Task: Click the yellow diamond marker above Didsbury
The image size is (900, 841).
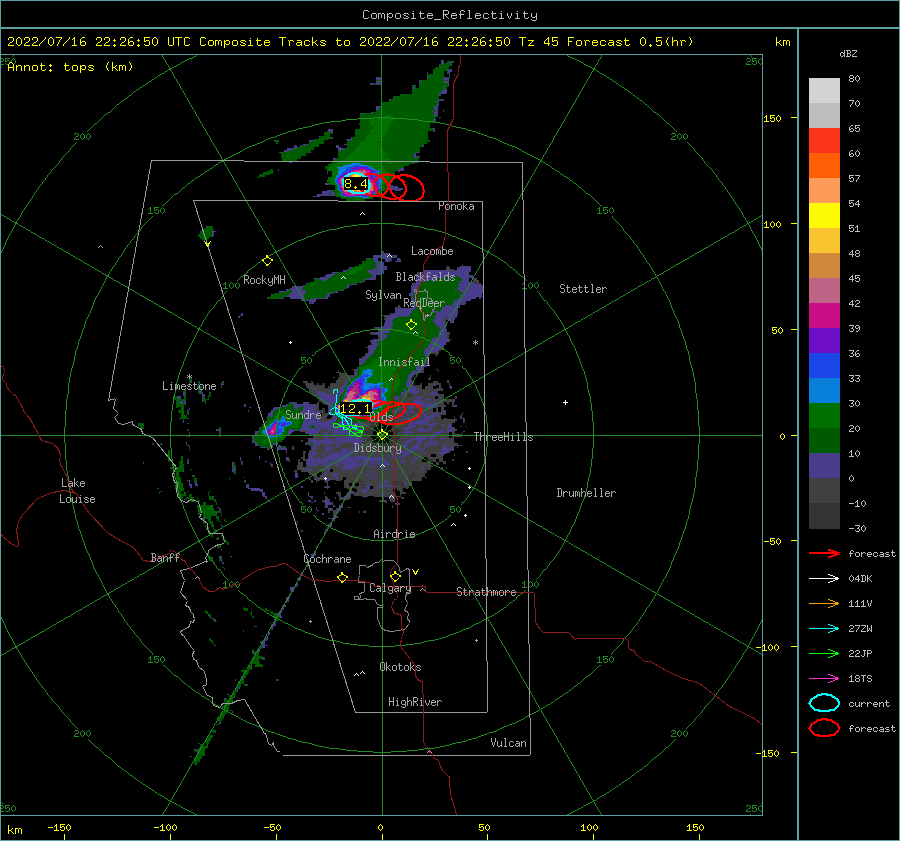Action: 382,435
